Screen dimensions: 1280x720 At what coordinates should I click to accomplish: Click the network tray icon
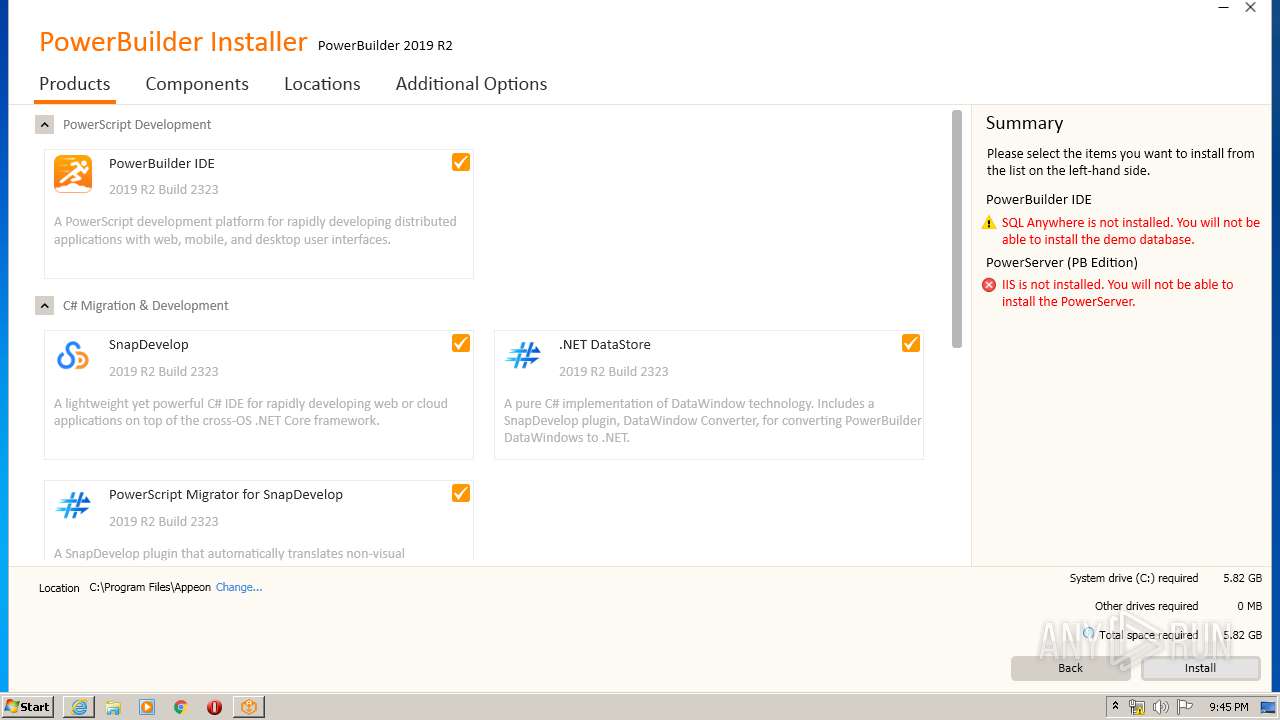click(1137, 707)
